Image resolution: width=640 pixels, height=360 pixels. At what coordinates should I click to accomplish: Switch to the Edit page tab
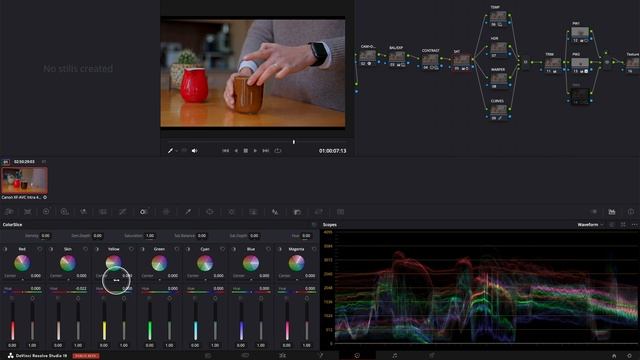click(x=282, y=356)
